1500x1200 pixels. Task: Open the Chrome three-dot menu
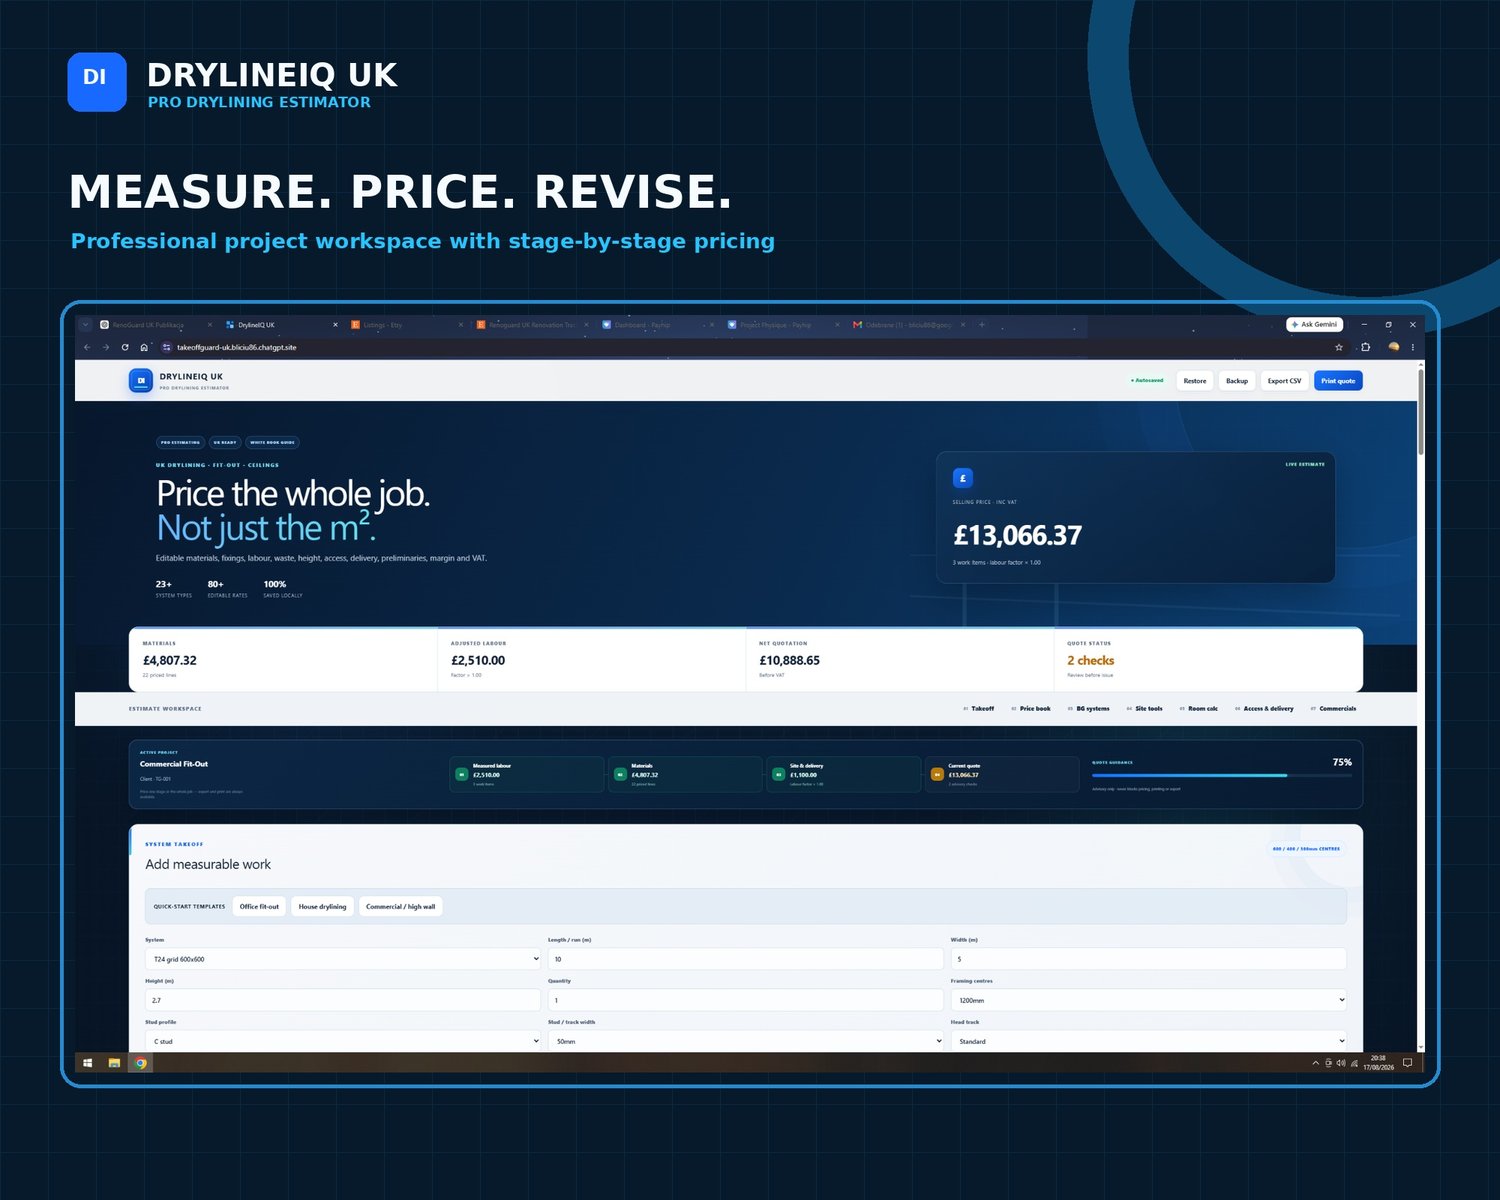1413,347
